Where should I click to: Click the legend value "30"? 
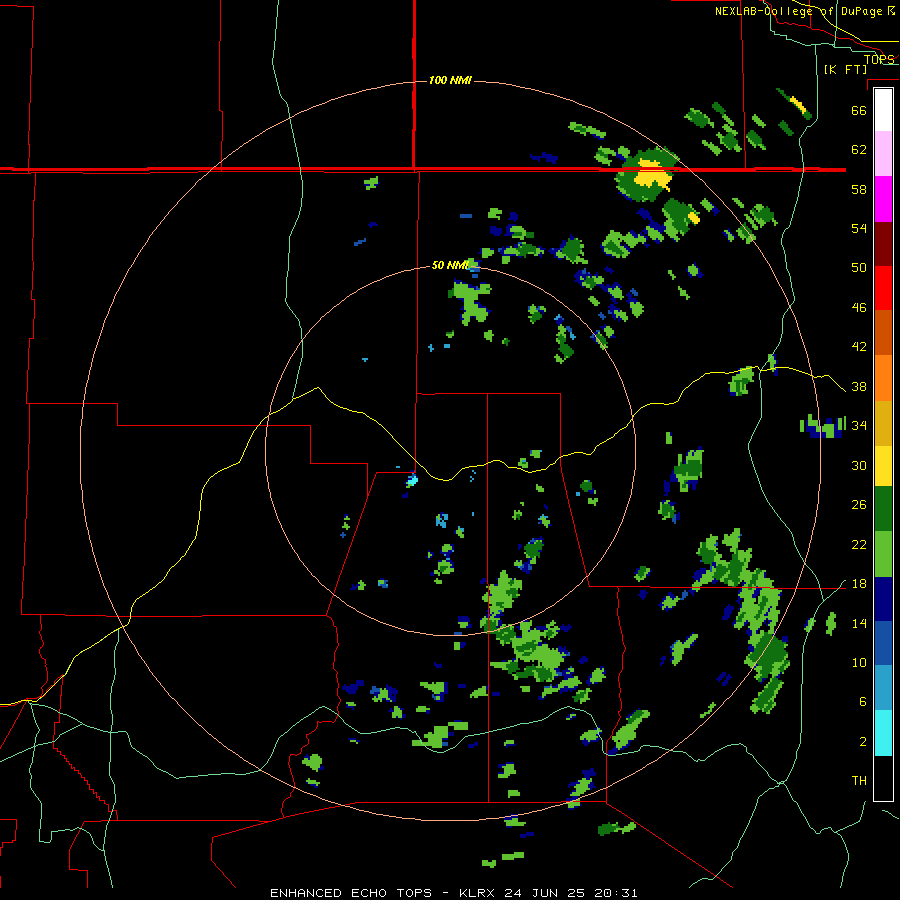point(859,465)
